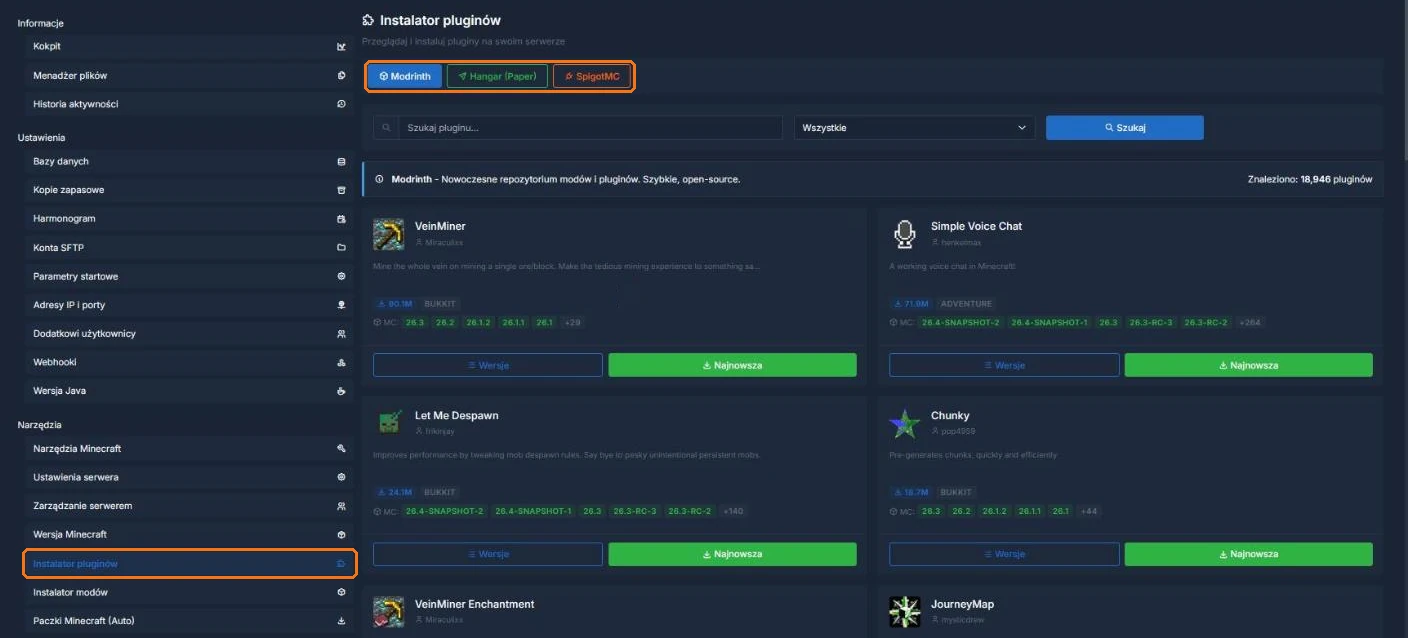Click the blue Szukaj search button

1125,128
